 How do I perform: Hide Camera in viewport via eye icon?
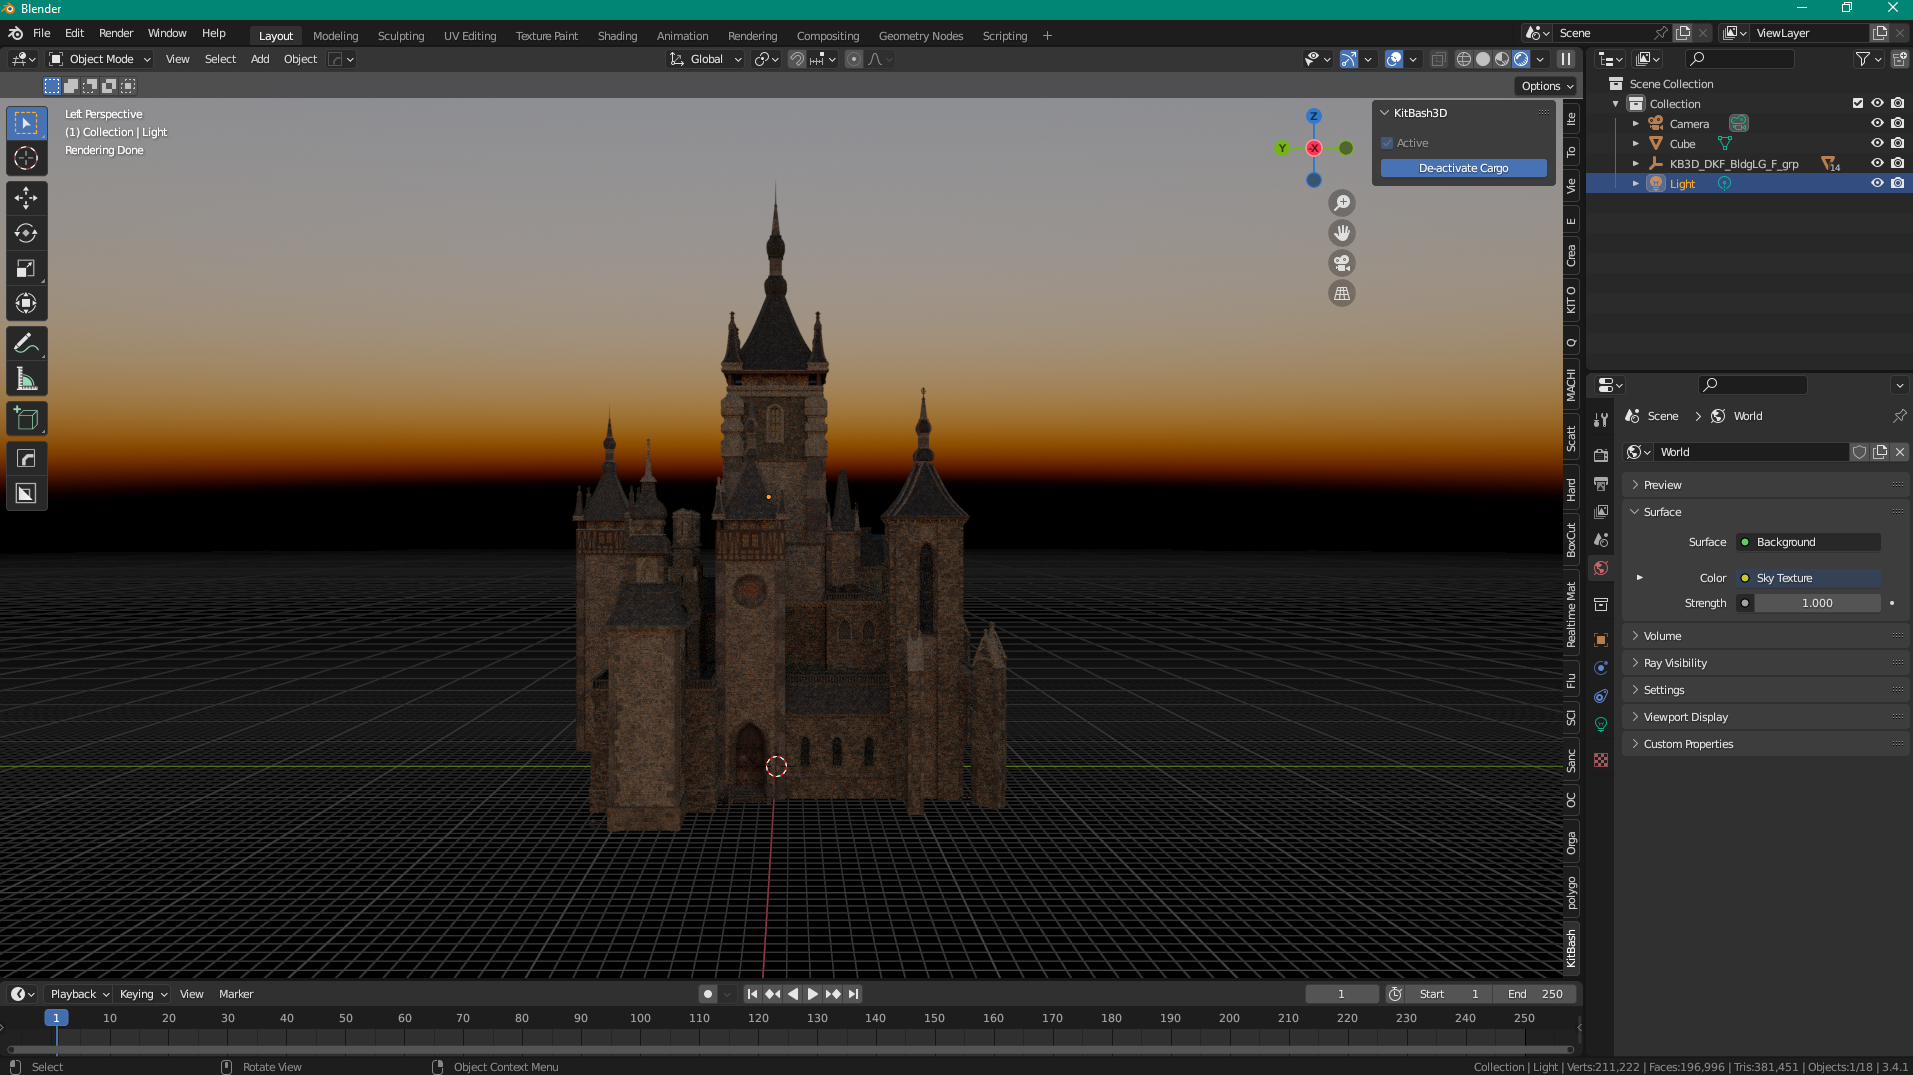tap(1877, 124)
